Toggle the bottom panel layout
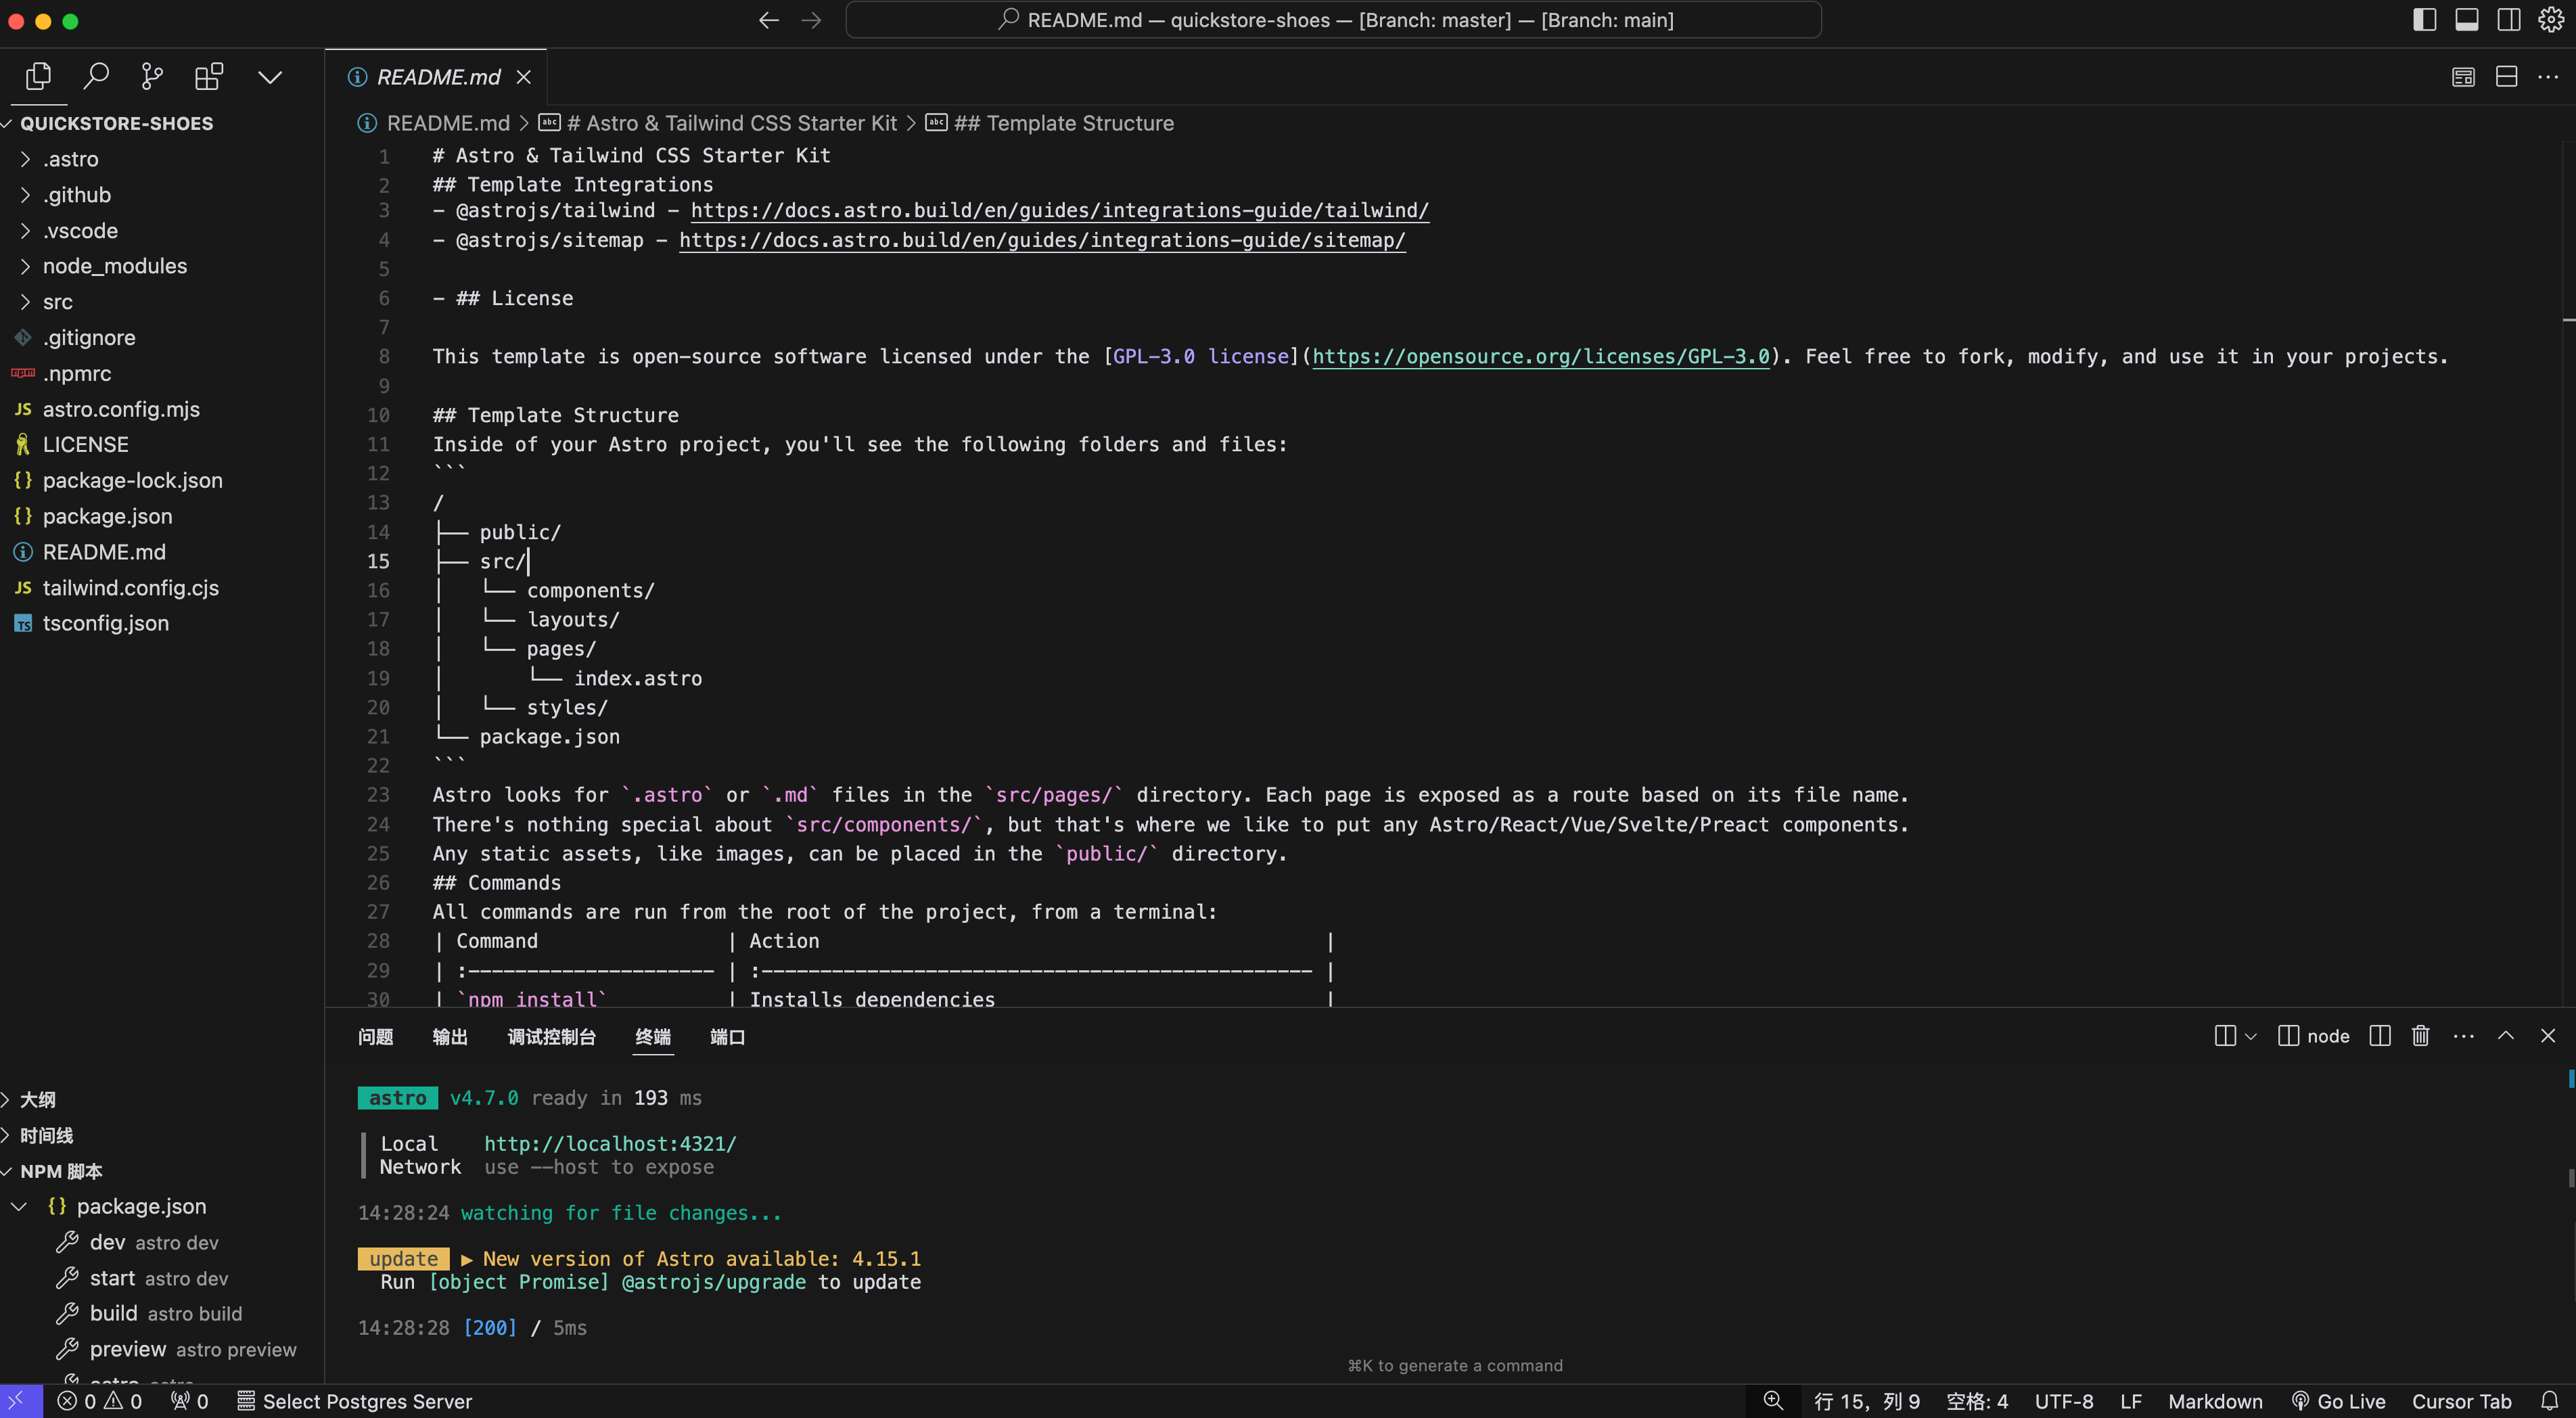Viewport: 2576px width, 1418px height. (x=2466, y=20)
